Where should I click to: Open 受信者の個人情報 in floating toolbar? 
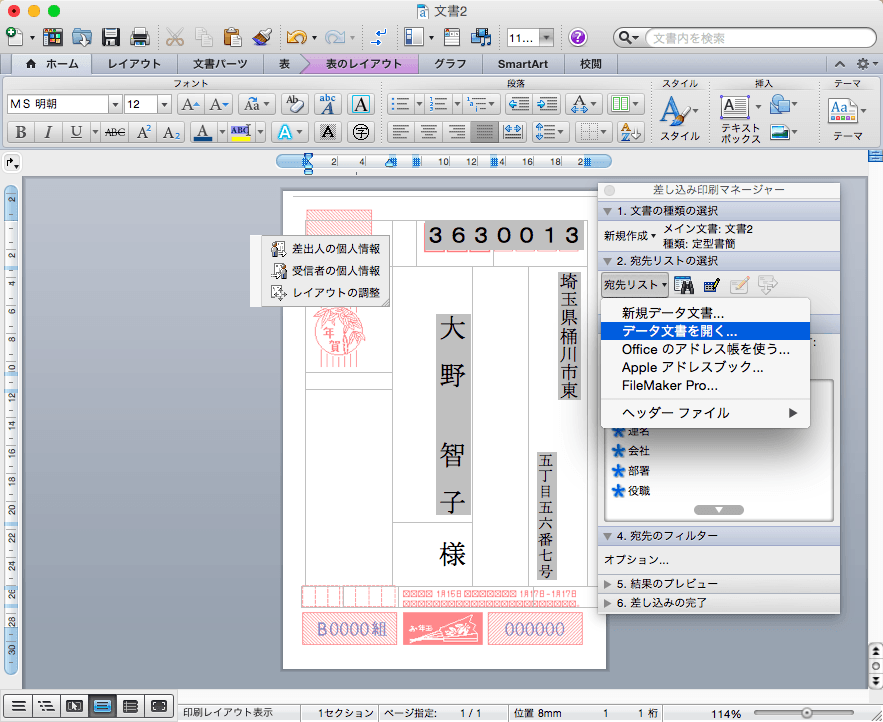coord(325,270)
